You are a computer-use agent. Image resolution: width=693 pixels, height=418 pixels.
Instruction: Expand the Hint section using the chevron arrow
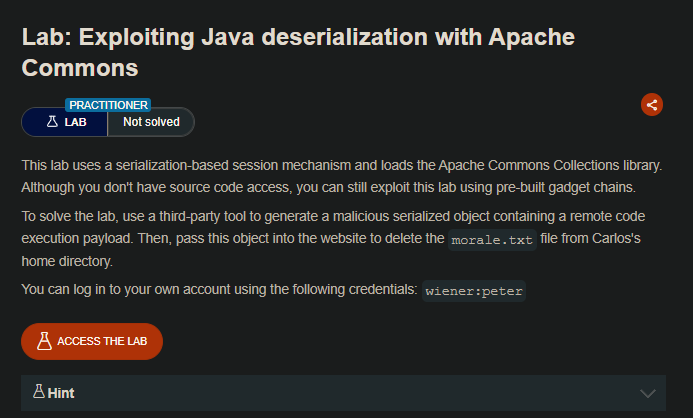pyautogui.click(x=647, y=393)
